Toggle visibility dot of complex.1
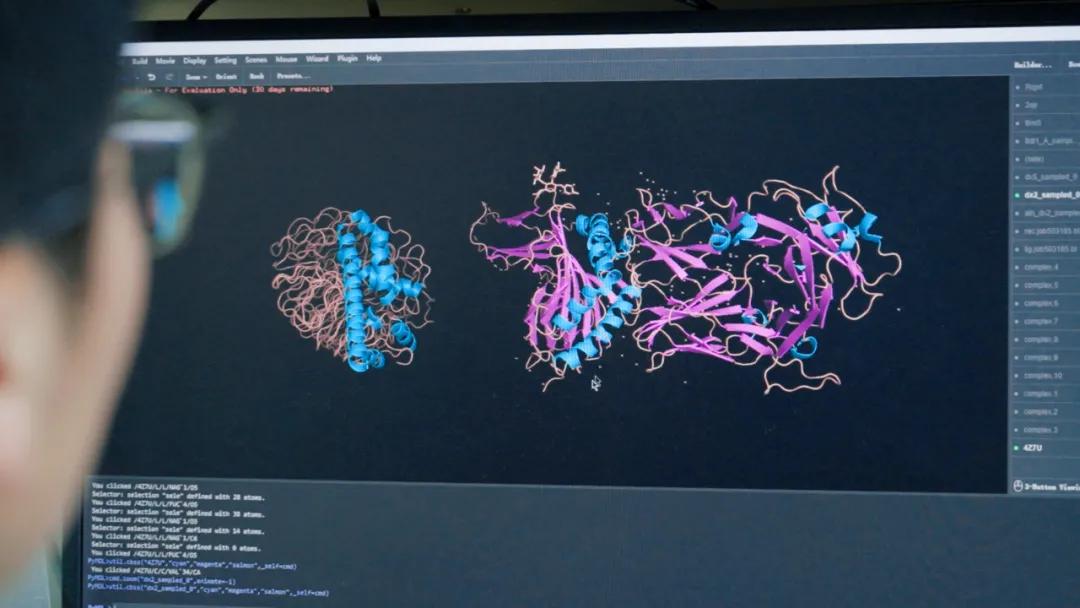This screenshot has width=1080, height=608. (1017, 394)
